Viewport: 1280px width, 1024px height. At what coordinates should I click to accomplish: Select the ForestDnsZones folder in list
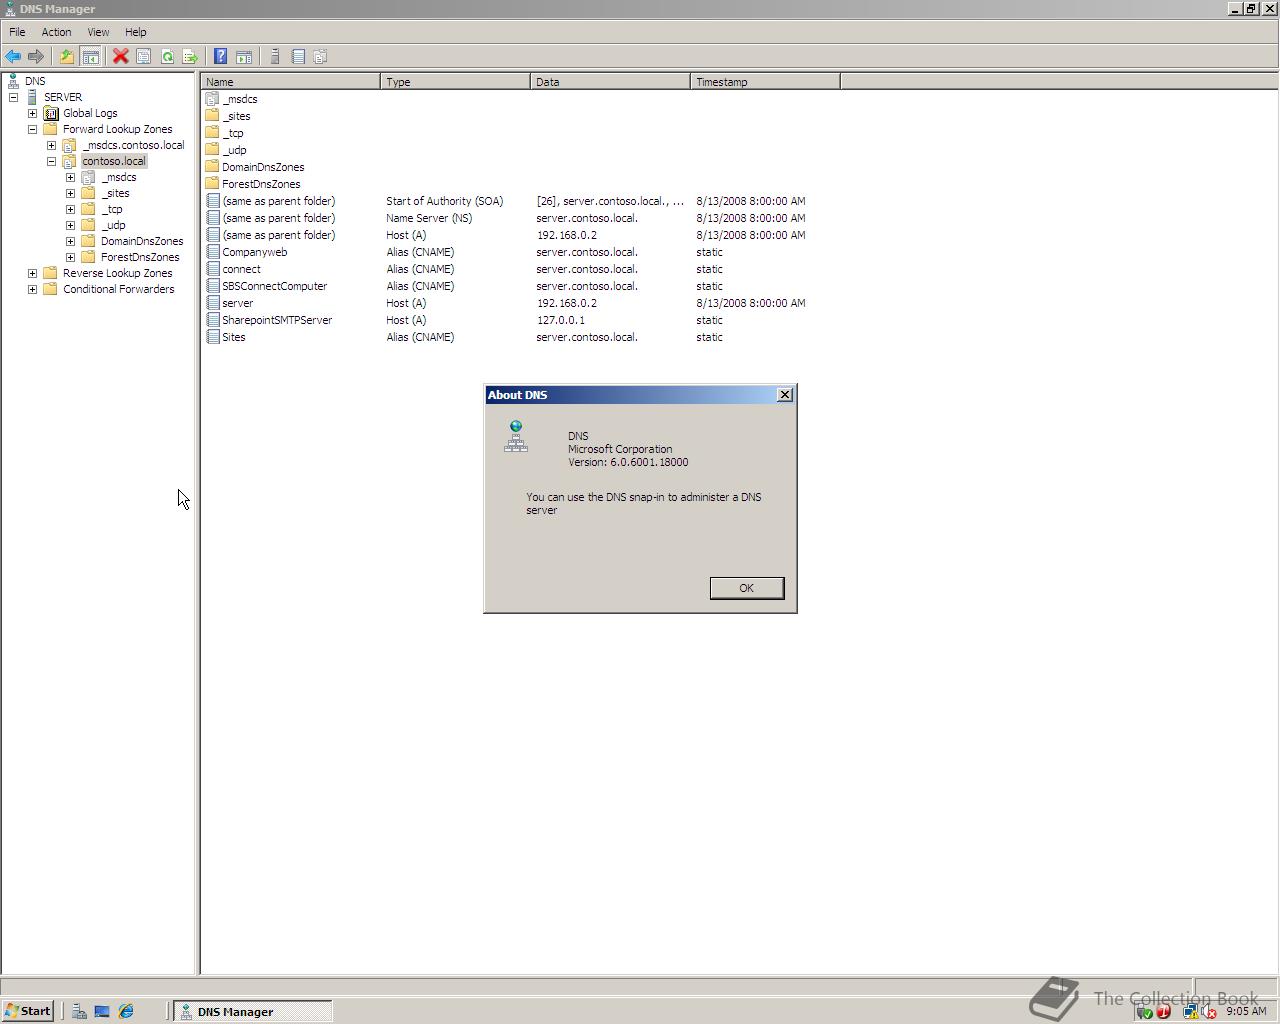[x=261, y=184]
